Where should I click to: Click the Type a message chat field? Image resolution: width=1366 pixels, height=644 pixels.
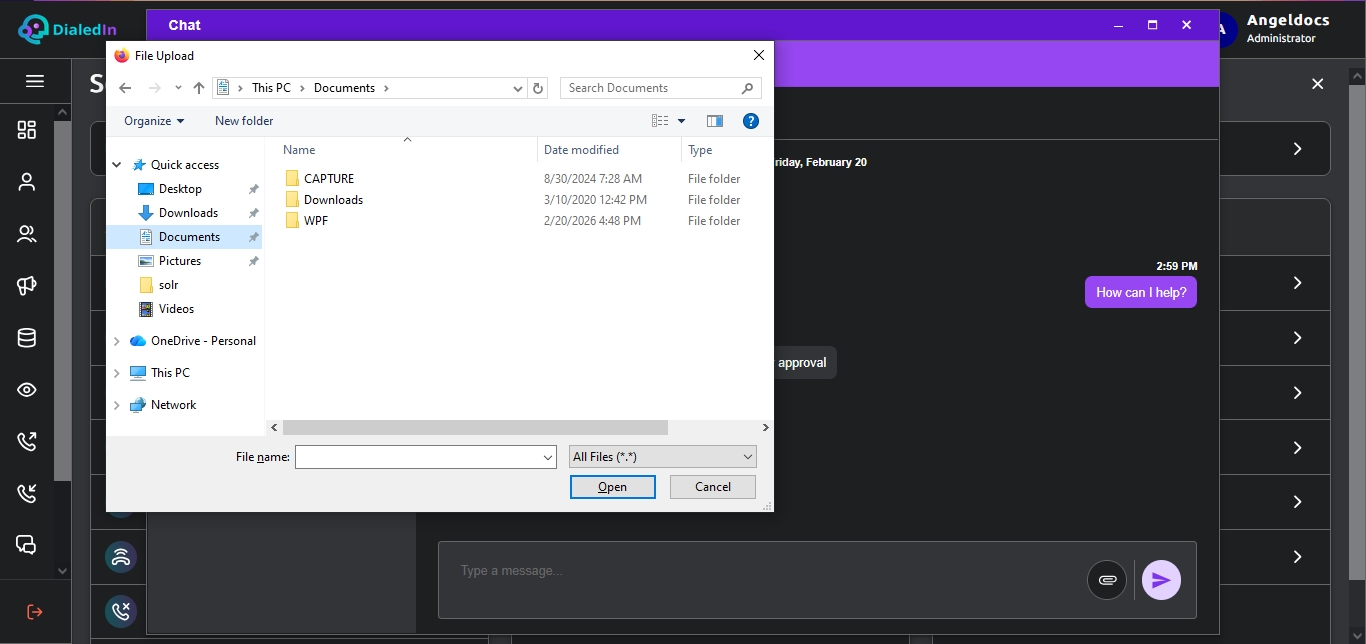760,571
